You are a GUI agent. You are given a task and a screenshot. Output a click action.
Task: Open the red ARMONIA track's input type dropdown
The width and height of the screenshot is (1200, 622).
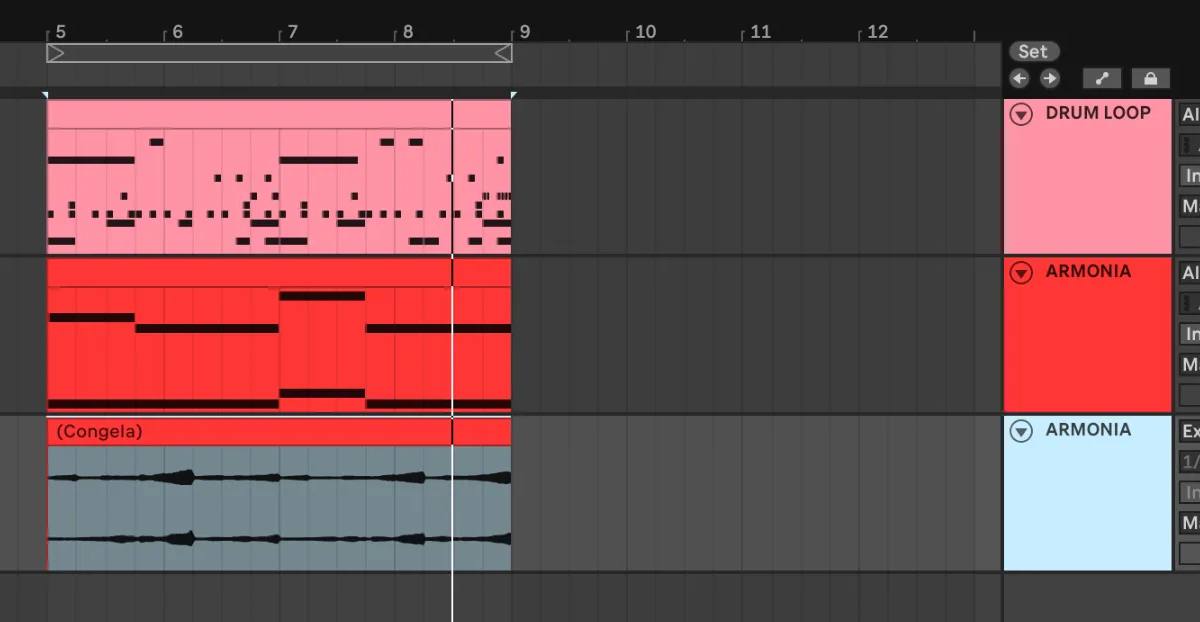(1189, 273)
